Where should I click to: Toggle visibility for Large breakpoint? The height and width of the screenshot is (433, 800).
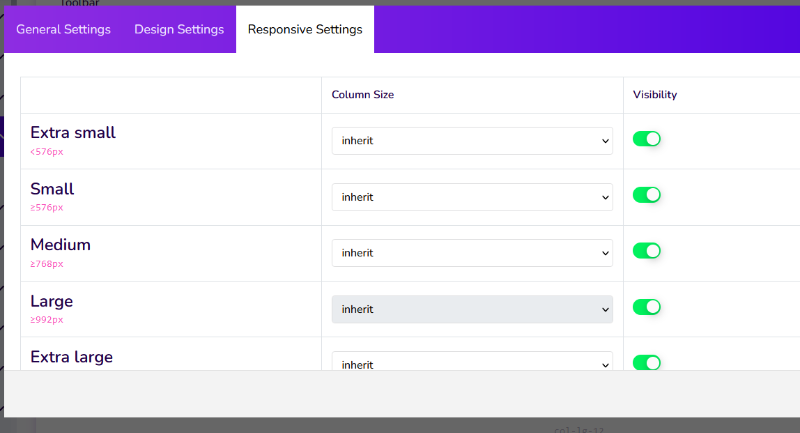(x=646, y=307)
